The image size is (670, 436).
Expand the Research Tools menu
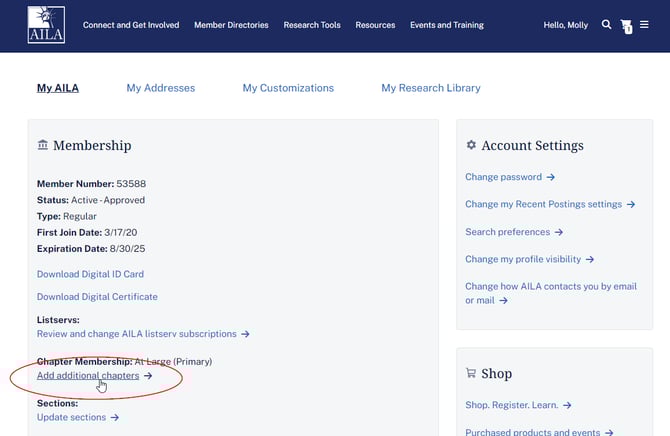(312, 25)
